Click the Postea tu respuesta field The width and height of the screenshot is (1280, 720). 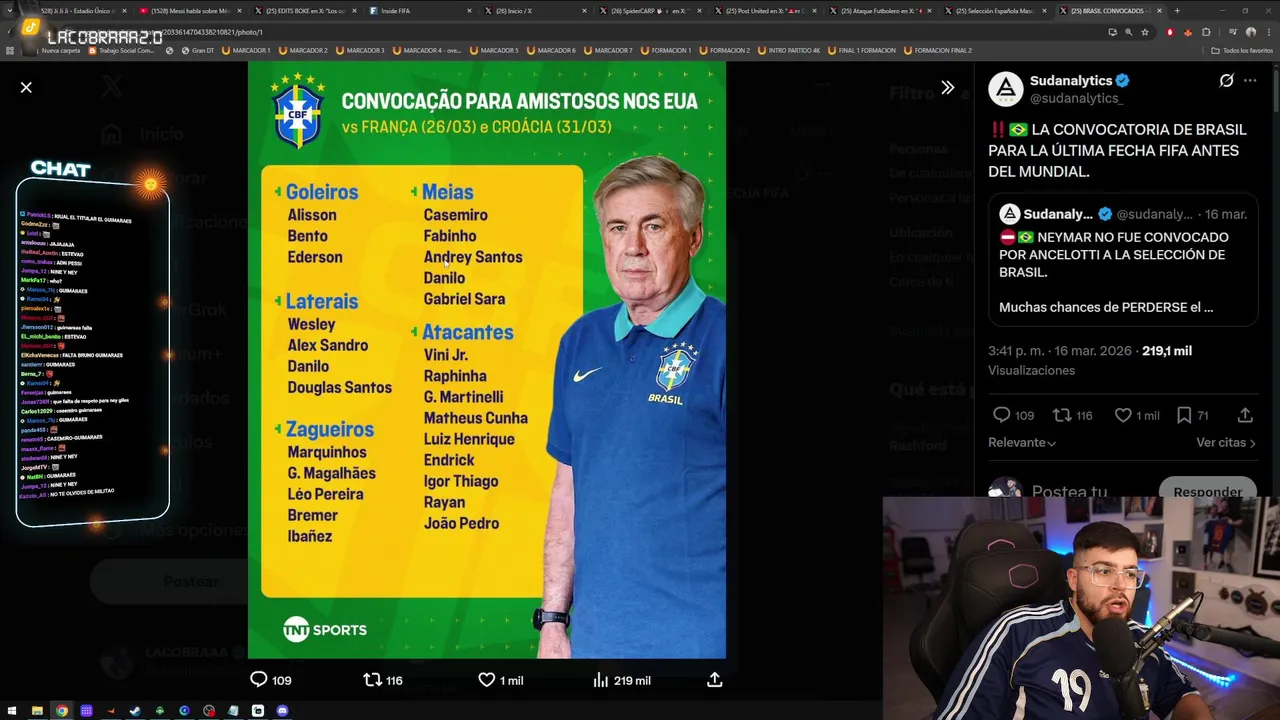[1069, 491]
